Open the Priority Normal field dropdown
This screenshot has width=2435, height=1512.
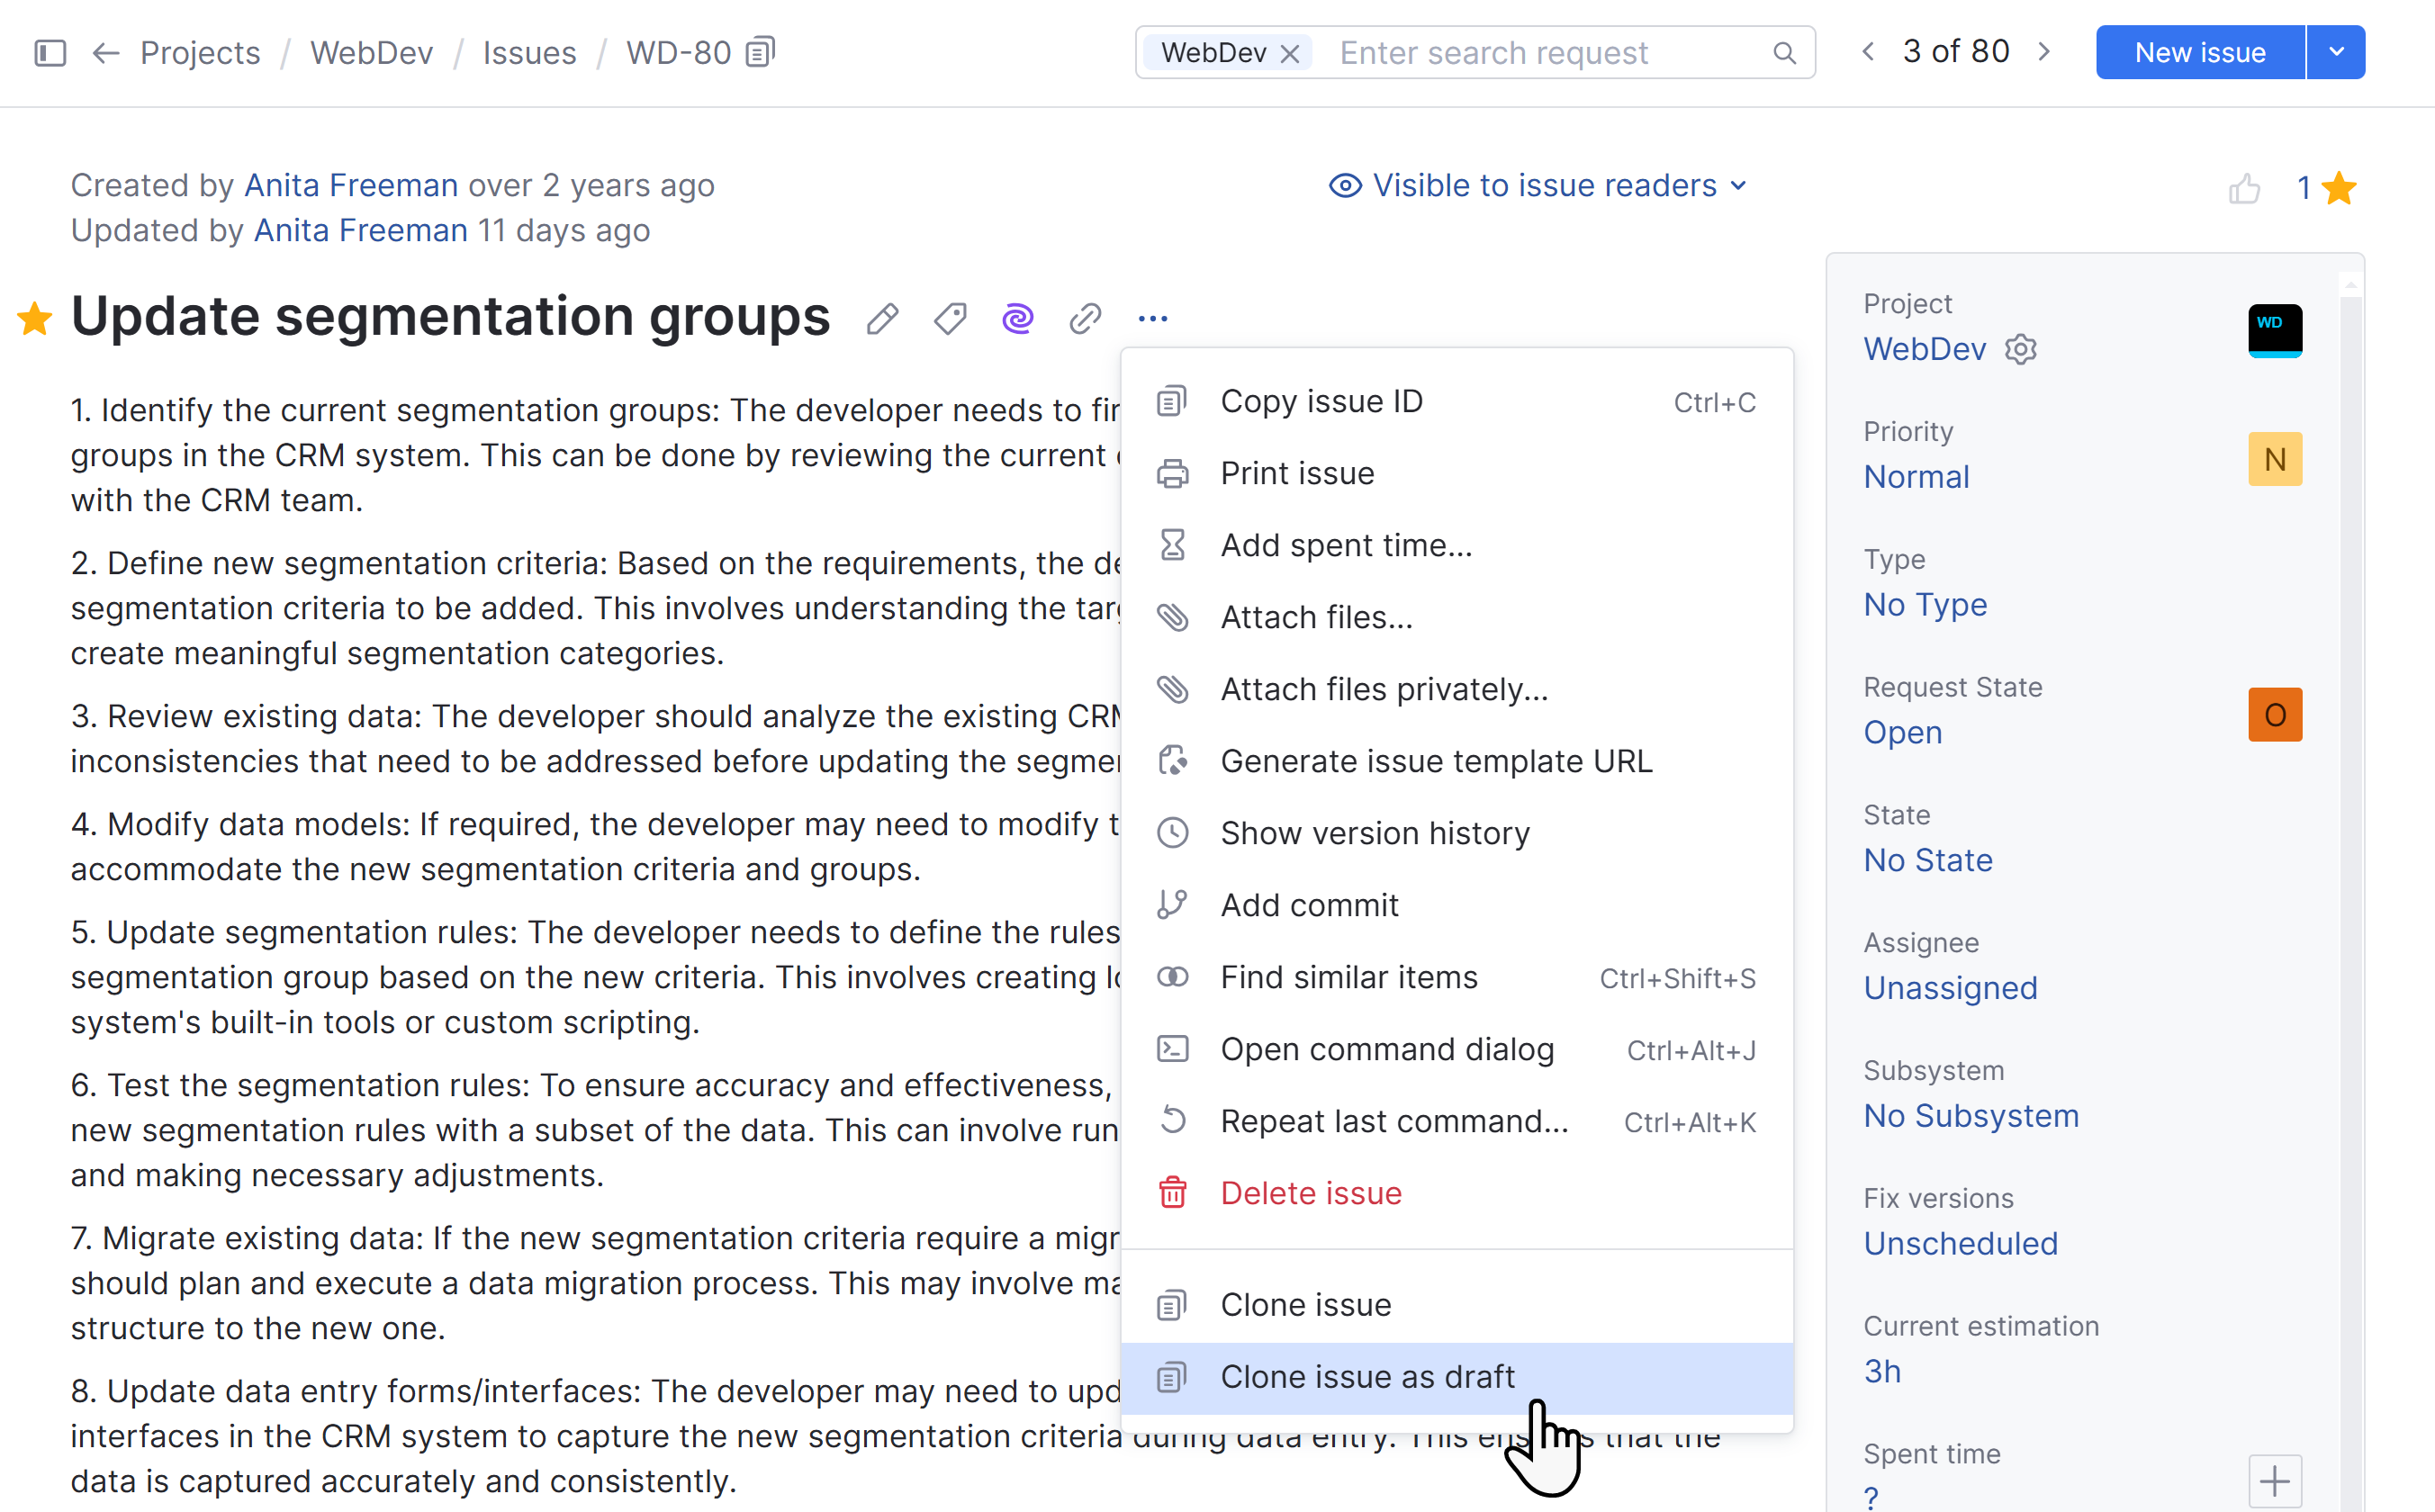(x=1916, y=477)
